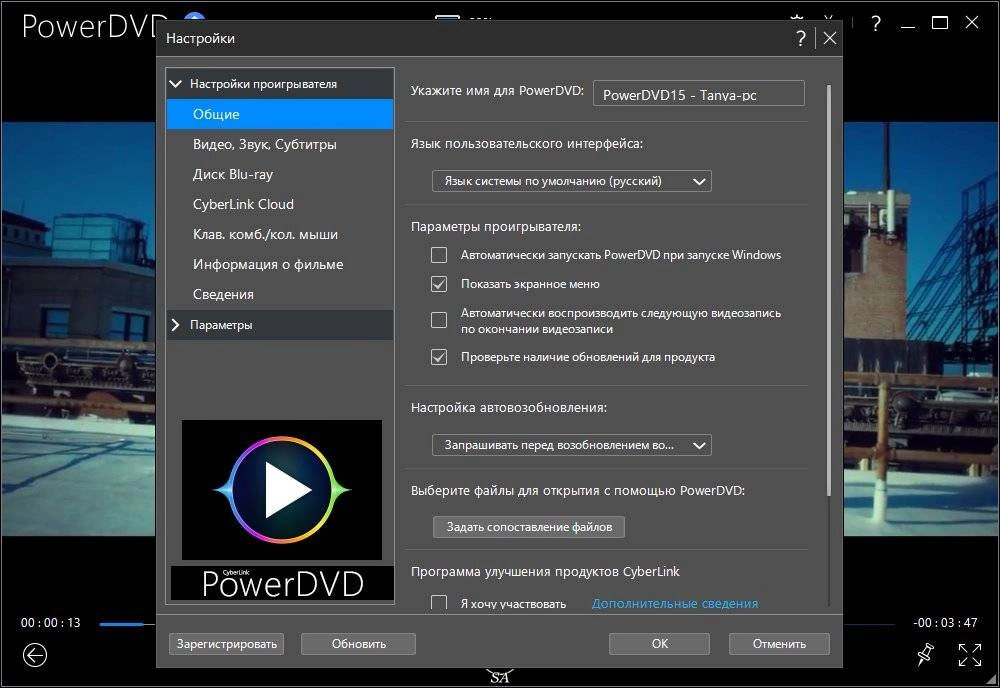
Task: Click the remaining time -00:03:47
Action: pos(945,622)
